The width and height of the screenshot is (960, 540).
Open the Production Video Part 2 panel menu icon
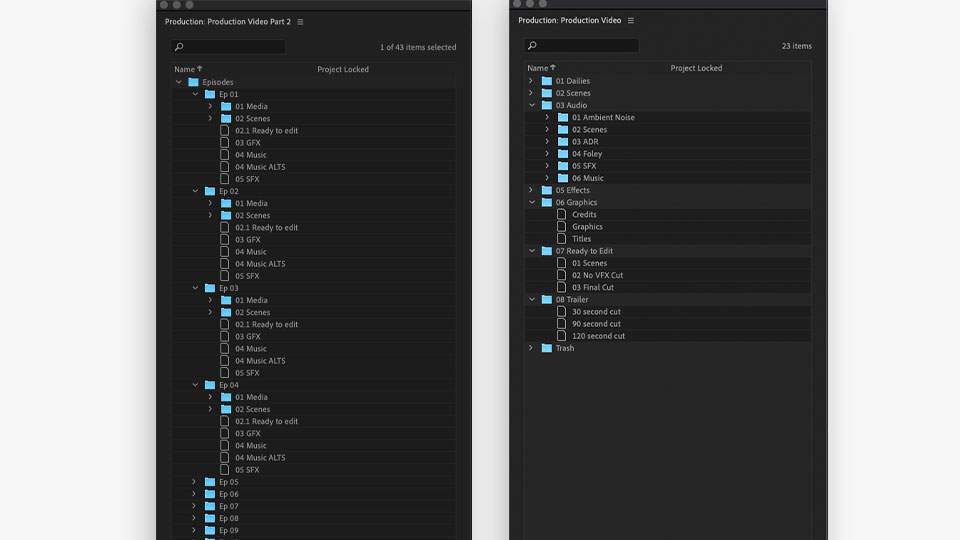click(300, 22)
